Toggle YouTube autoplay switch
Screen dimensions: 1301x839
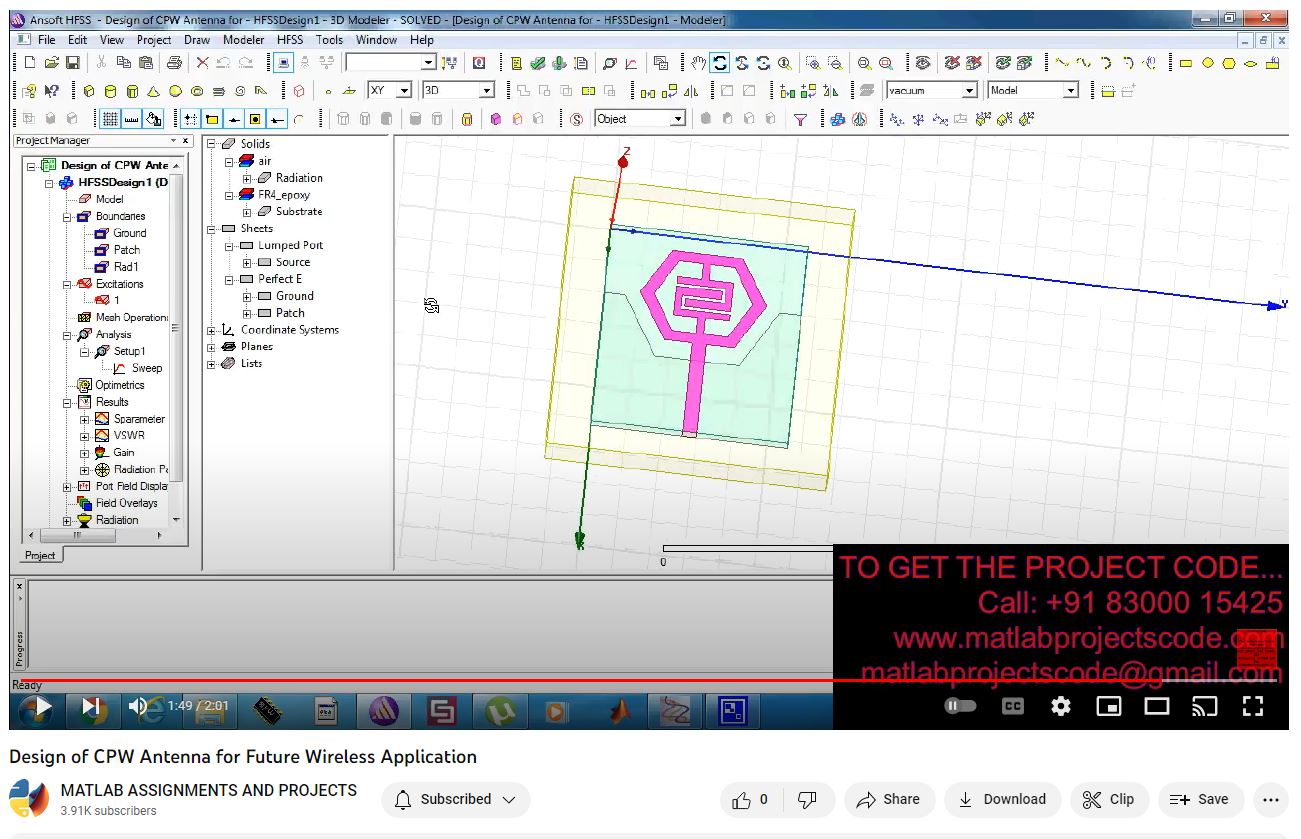pos(960,706)
